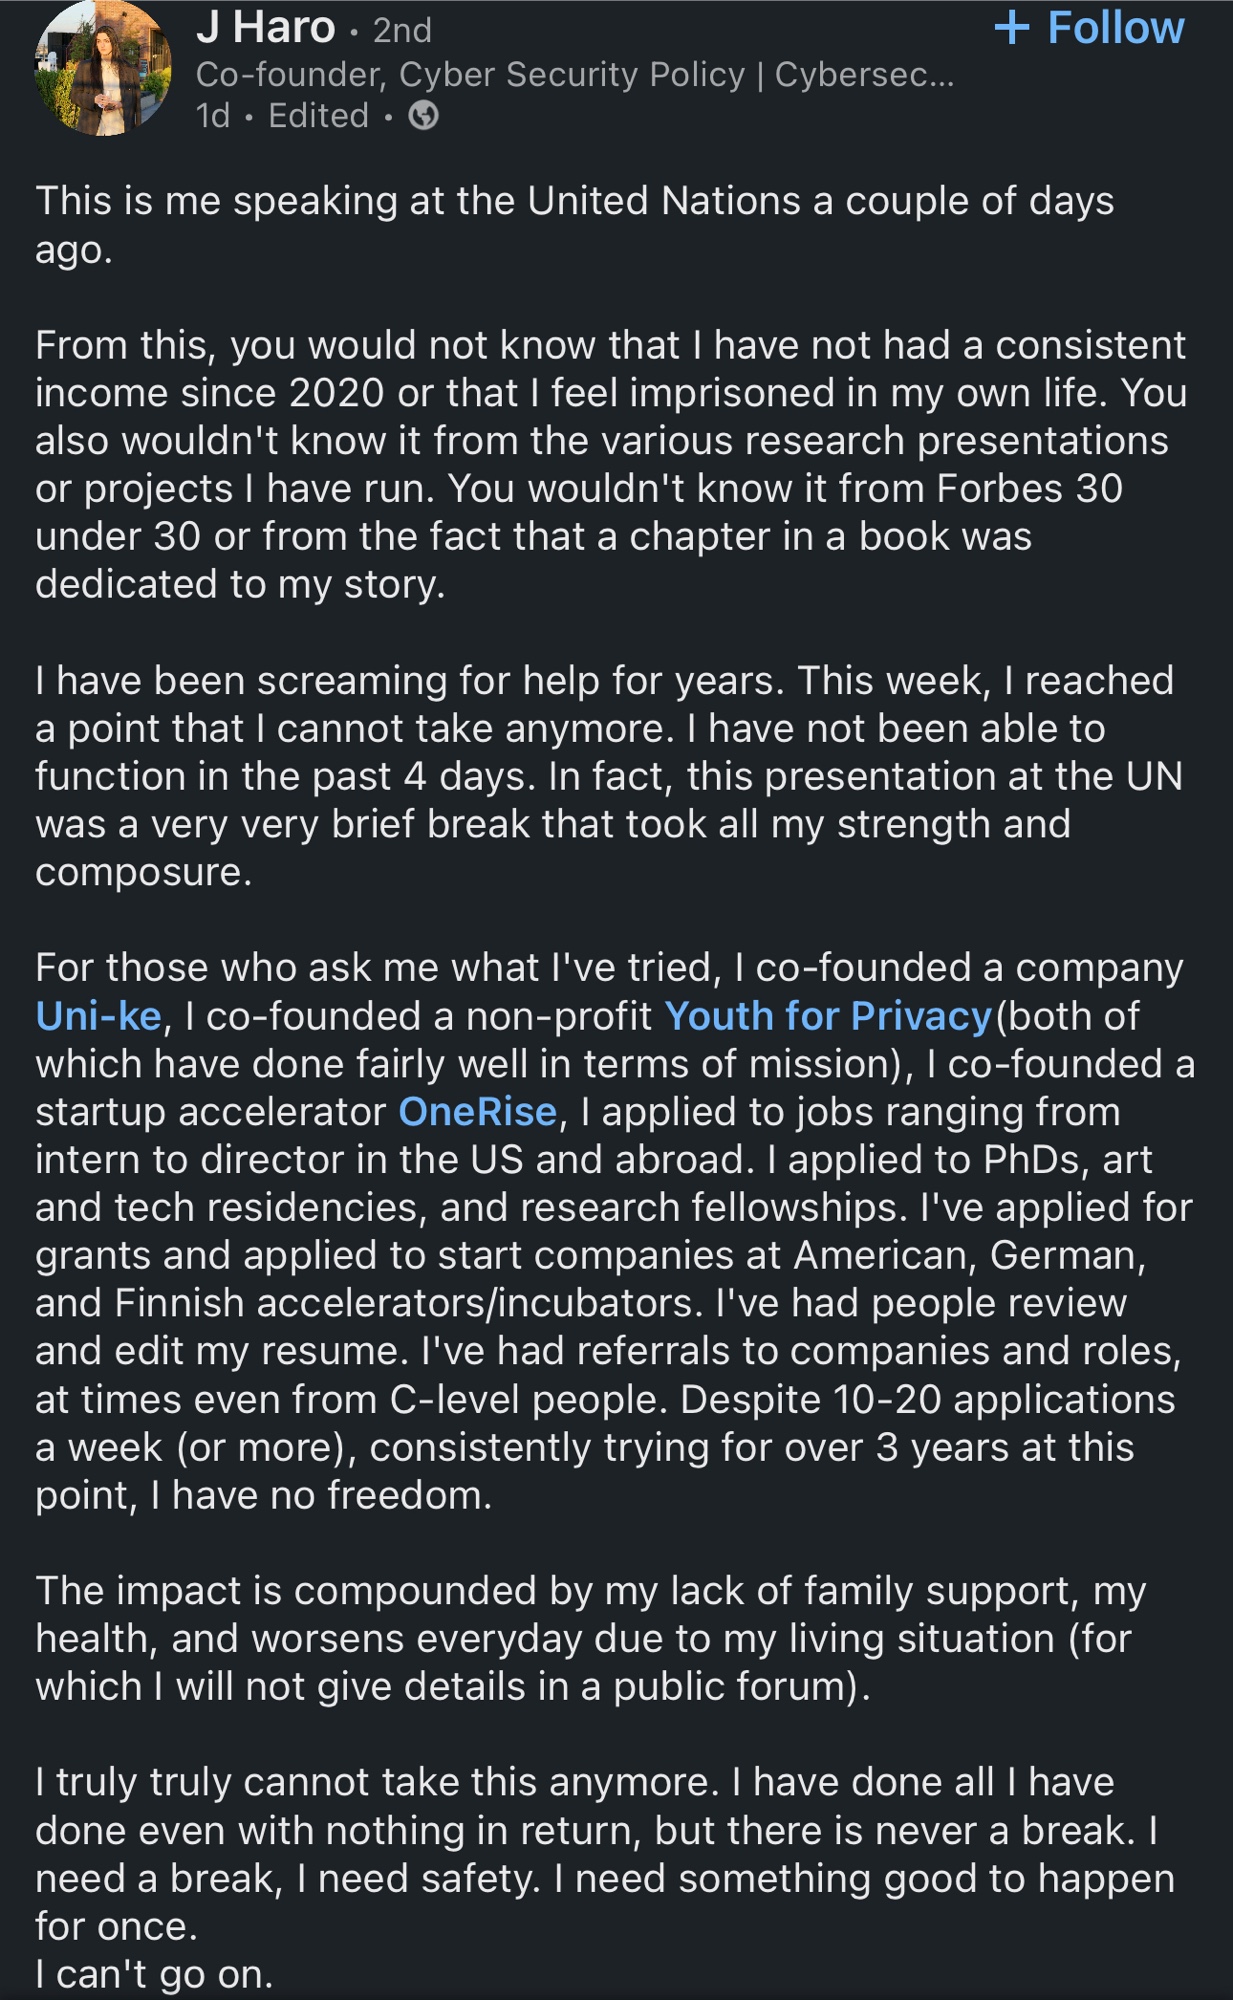Click the Edited post label

[318, 116]
